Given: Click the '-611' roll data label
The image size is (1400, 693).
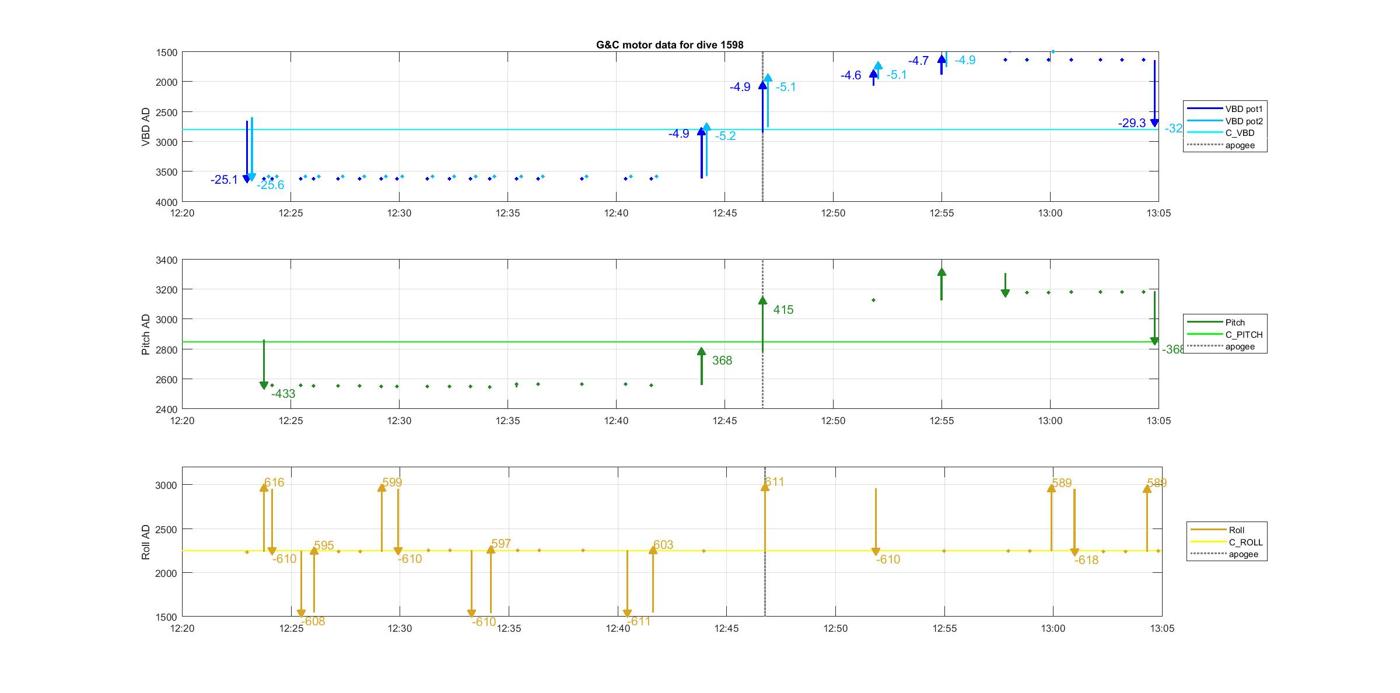Looking at the screenshot, I should [638, 622].
